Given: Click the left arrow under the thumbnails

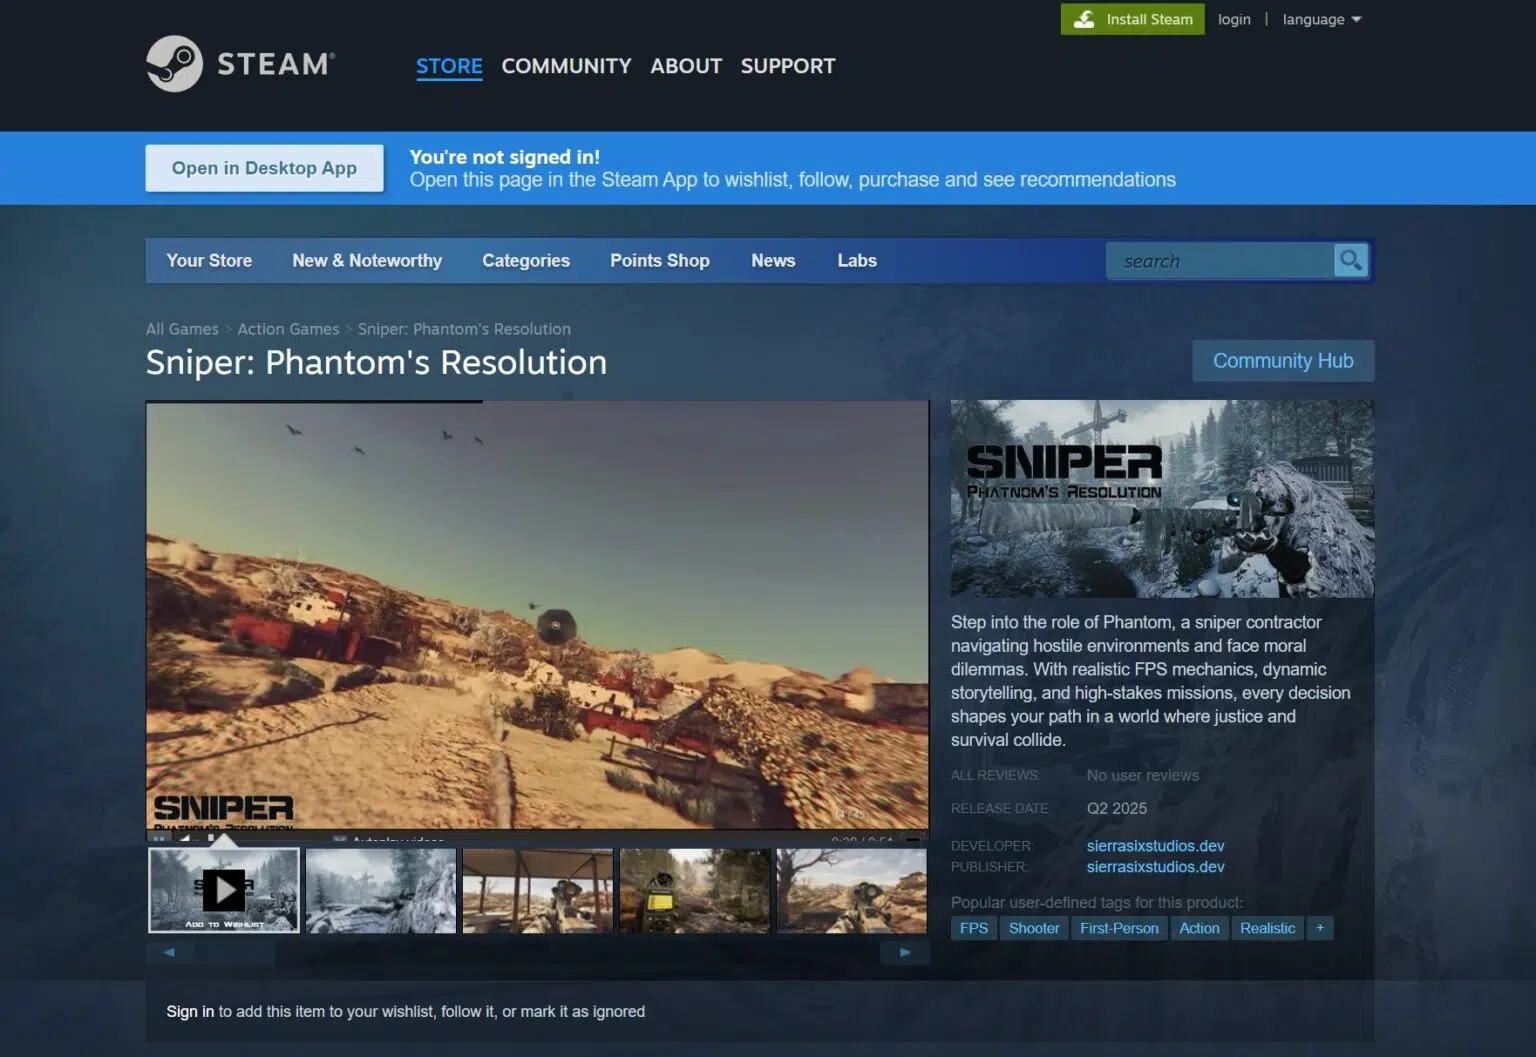Looking at the screenshot, I should click(170, 953).
